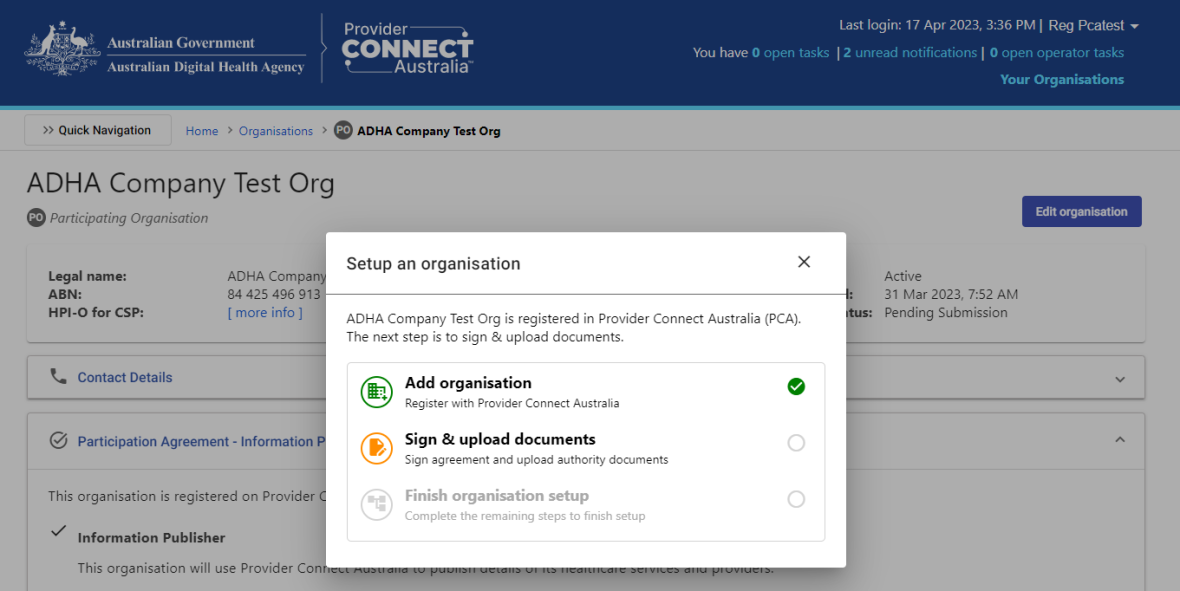Open Reg Pcatest user dropdown
1180x591 pixels.
(x=1093, y=26)
